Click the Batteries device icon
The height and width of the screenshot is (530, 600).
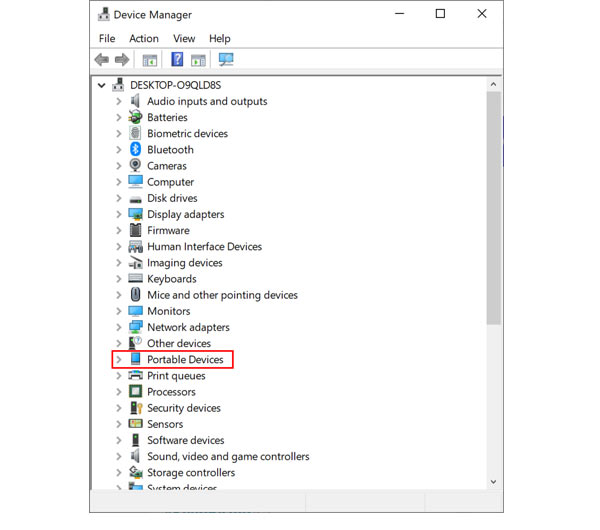pos(136,118)
